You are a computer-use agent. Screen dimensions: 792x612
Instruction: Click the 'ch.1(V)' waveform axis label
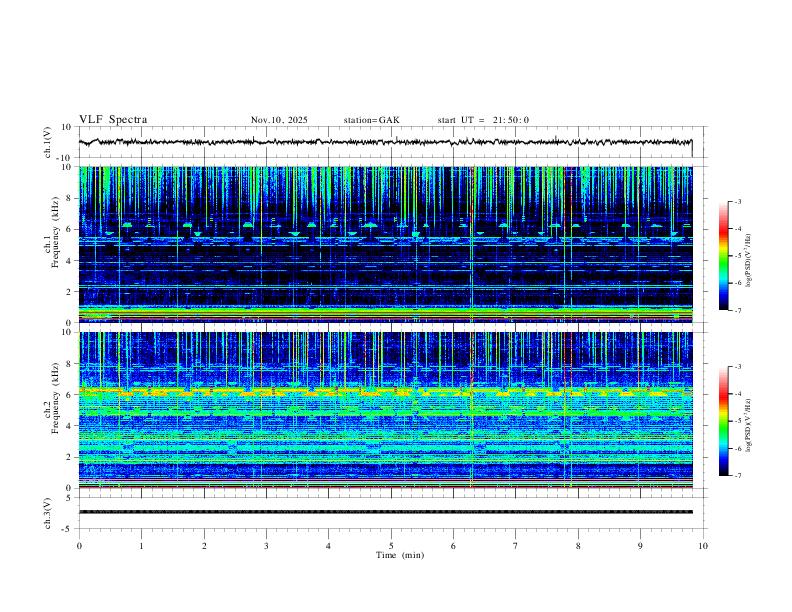(x=48, y=142)
